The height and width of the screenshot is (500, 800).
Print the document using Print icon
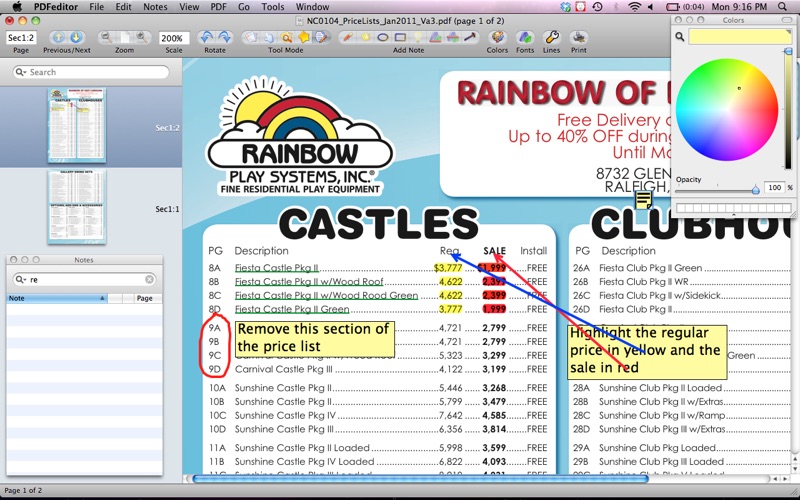[579, 37]
